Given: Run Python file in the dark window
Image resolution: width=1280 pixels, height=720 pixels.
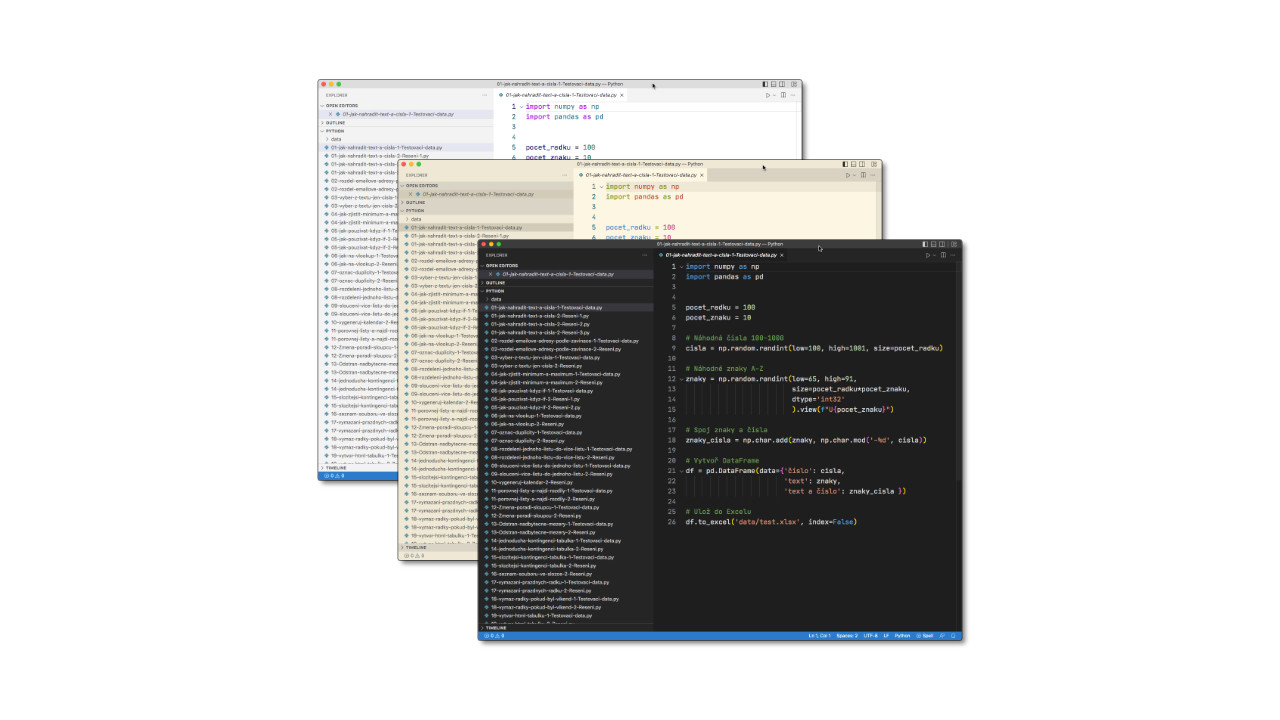Looking at the screenshot, I should click(927, 255).
